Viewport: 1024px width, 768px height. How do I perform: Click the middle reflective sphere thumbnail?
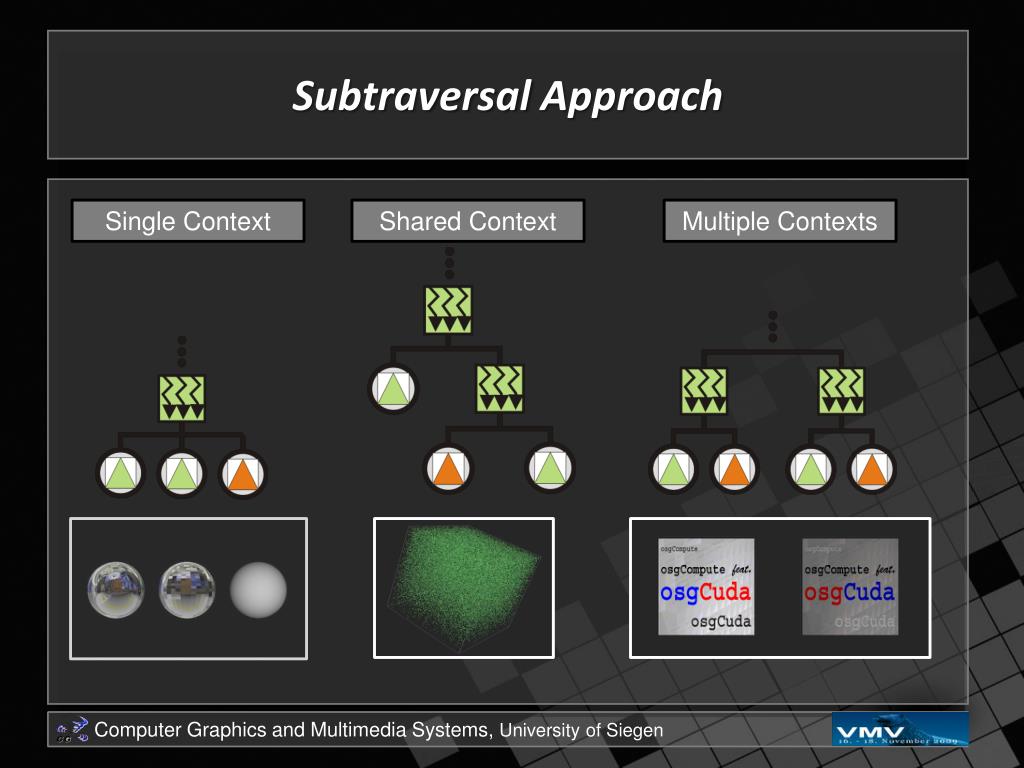pos(187,590)
